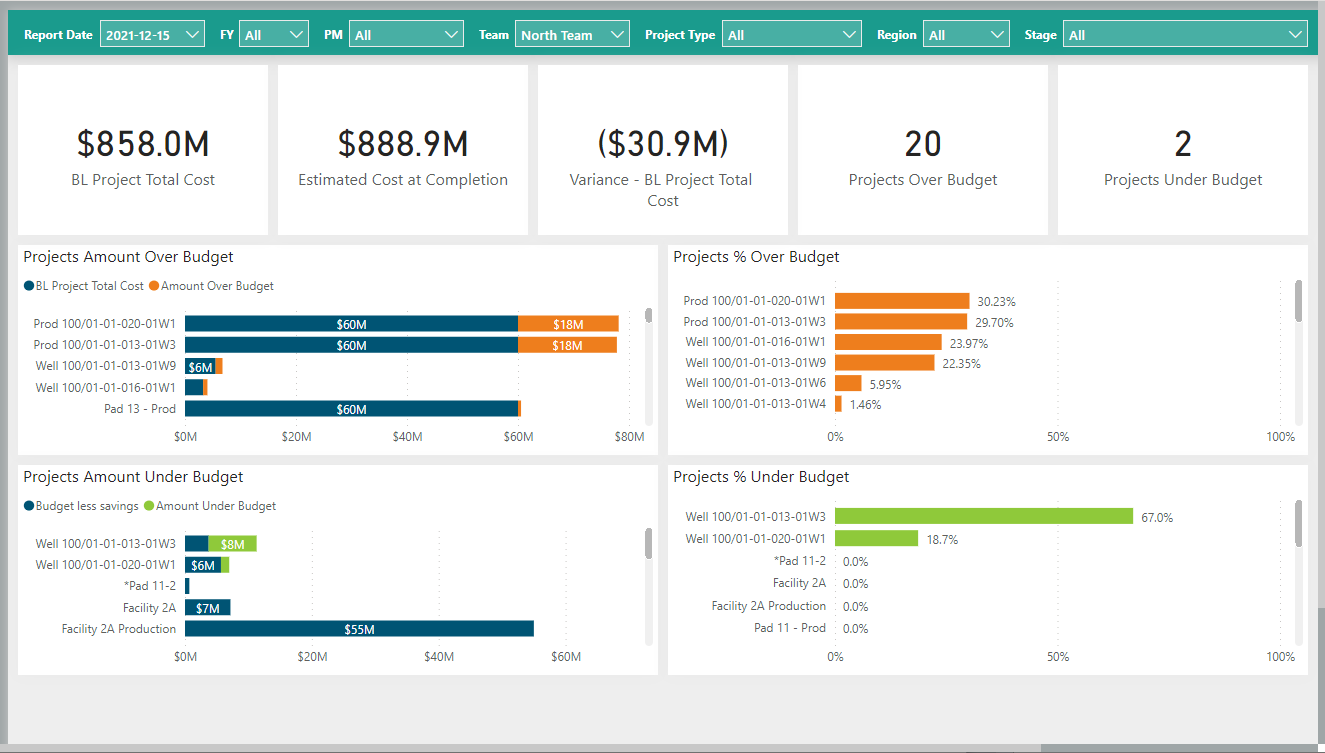Open the PM filter dropdown

pyautogui.click(x=405, y=35)
